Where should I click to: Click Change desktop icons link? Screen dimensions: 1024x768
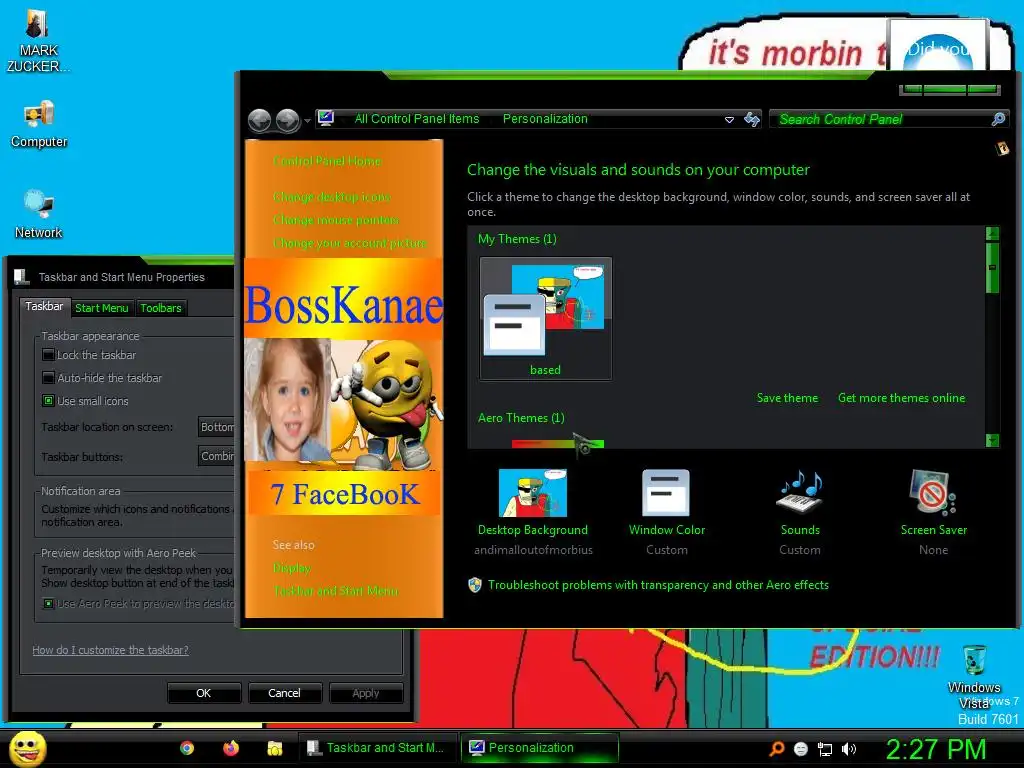(332, 197)
